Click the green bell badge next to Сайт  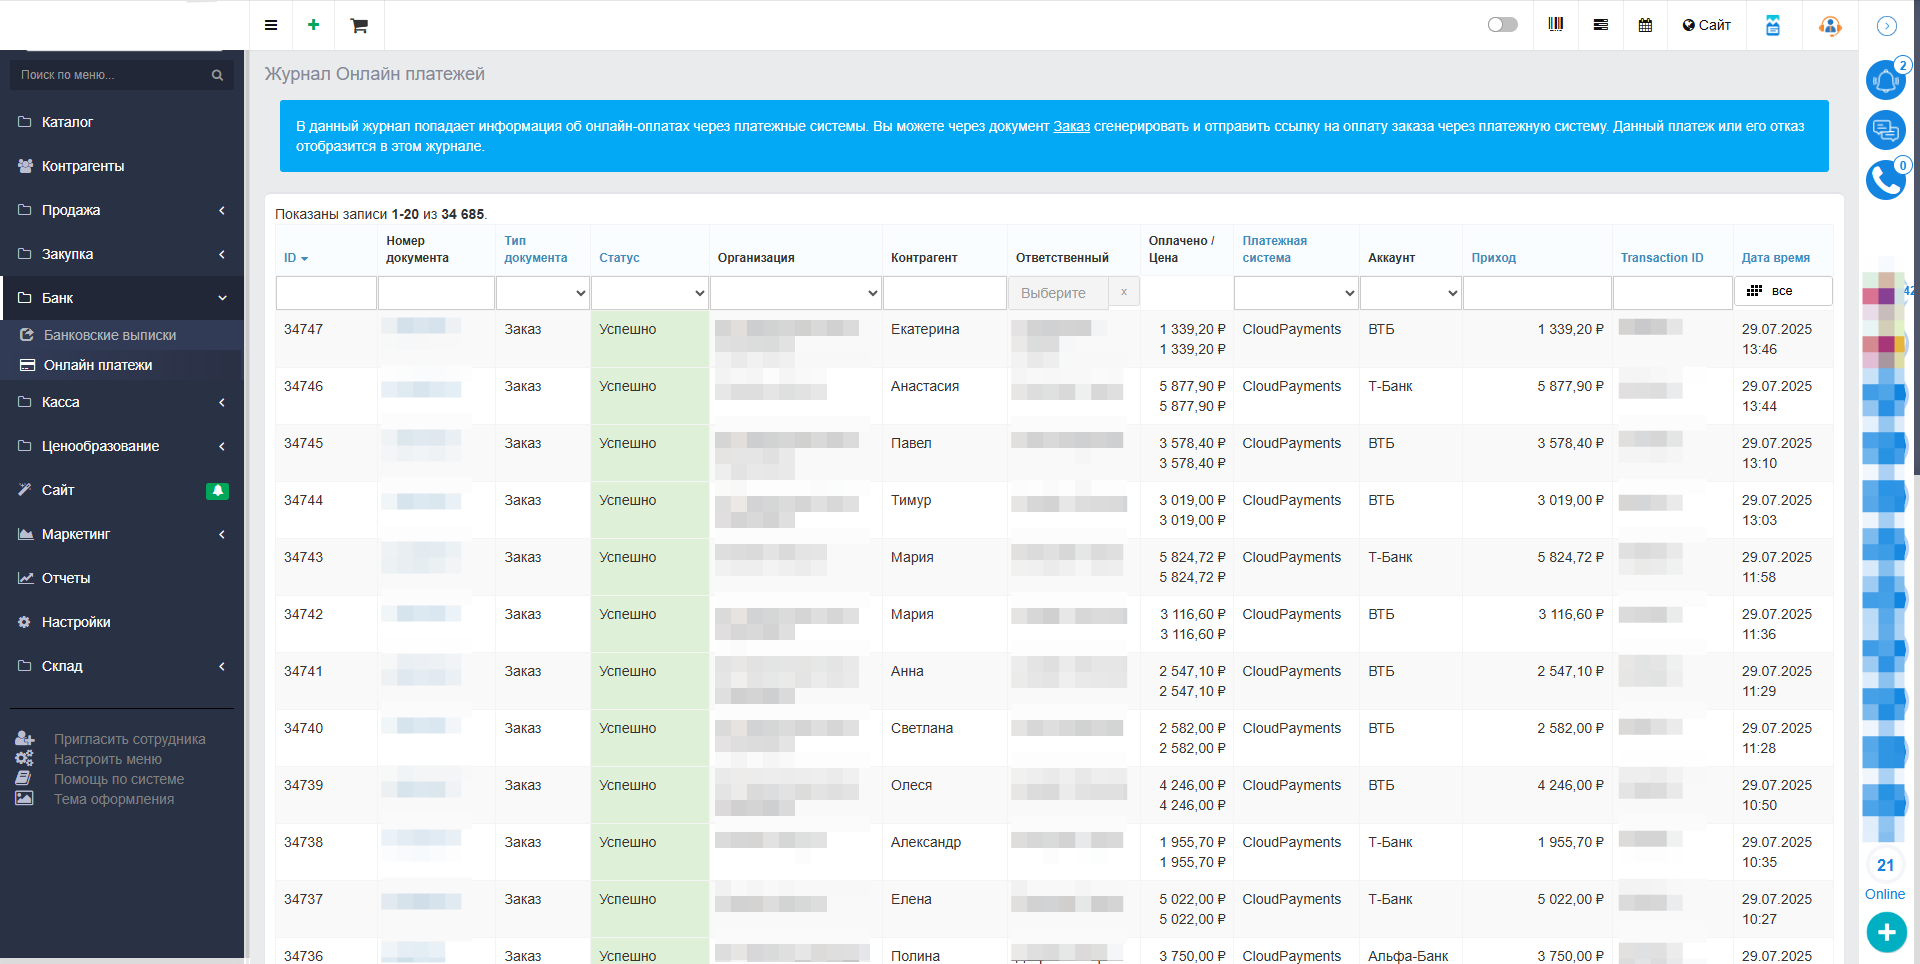[217, 491]
